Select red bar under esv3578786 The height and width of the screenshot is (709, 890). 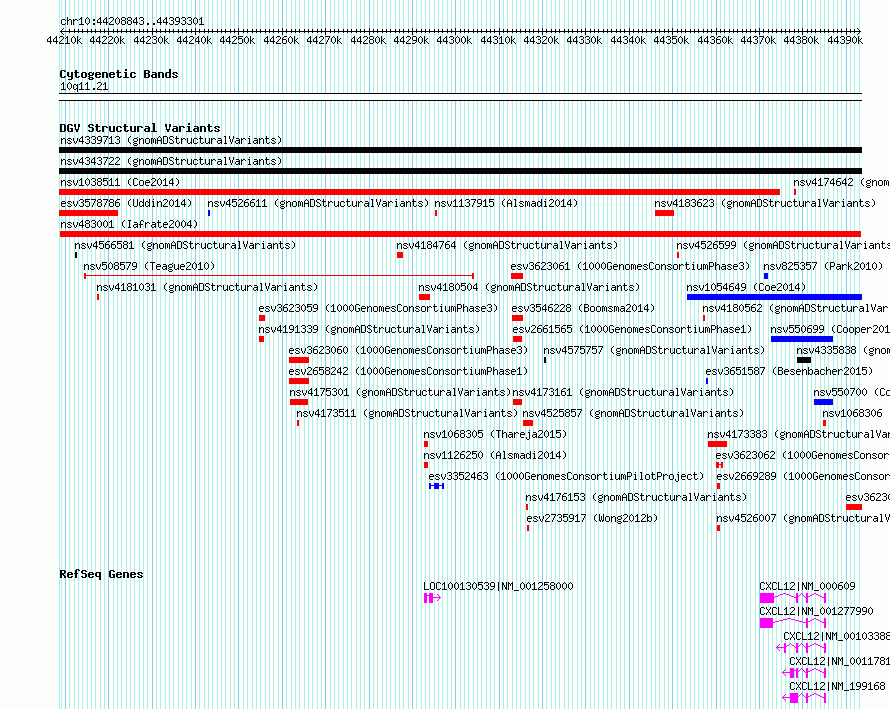tap(89, 213)
